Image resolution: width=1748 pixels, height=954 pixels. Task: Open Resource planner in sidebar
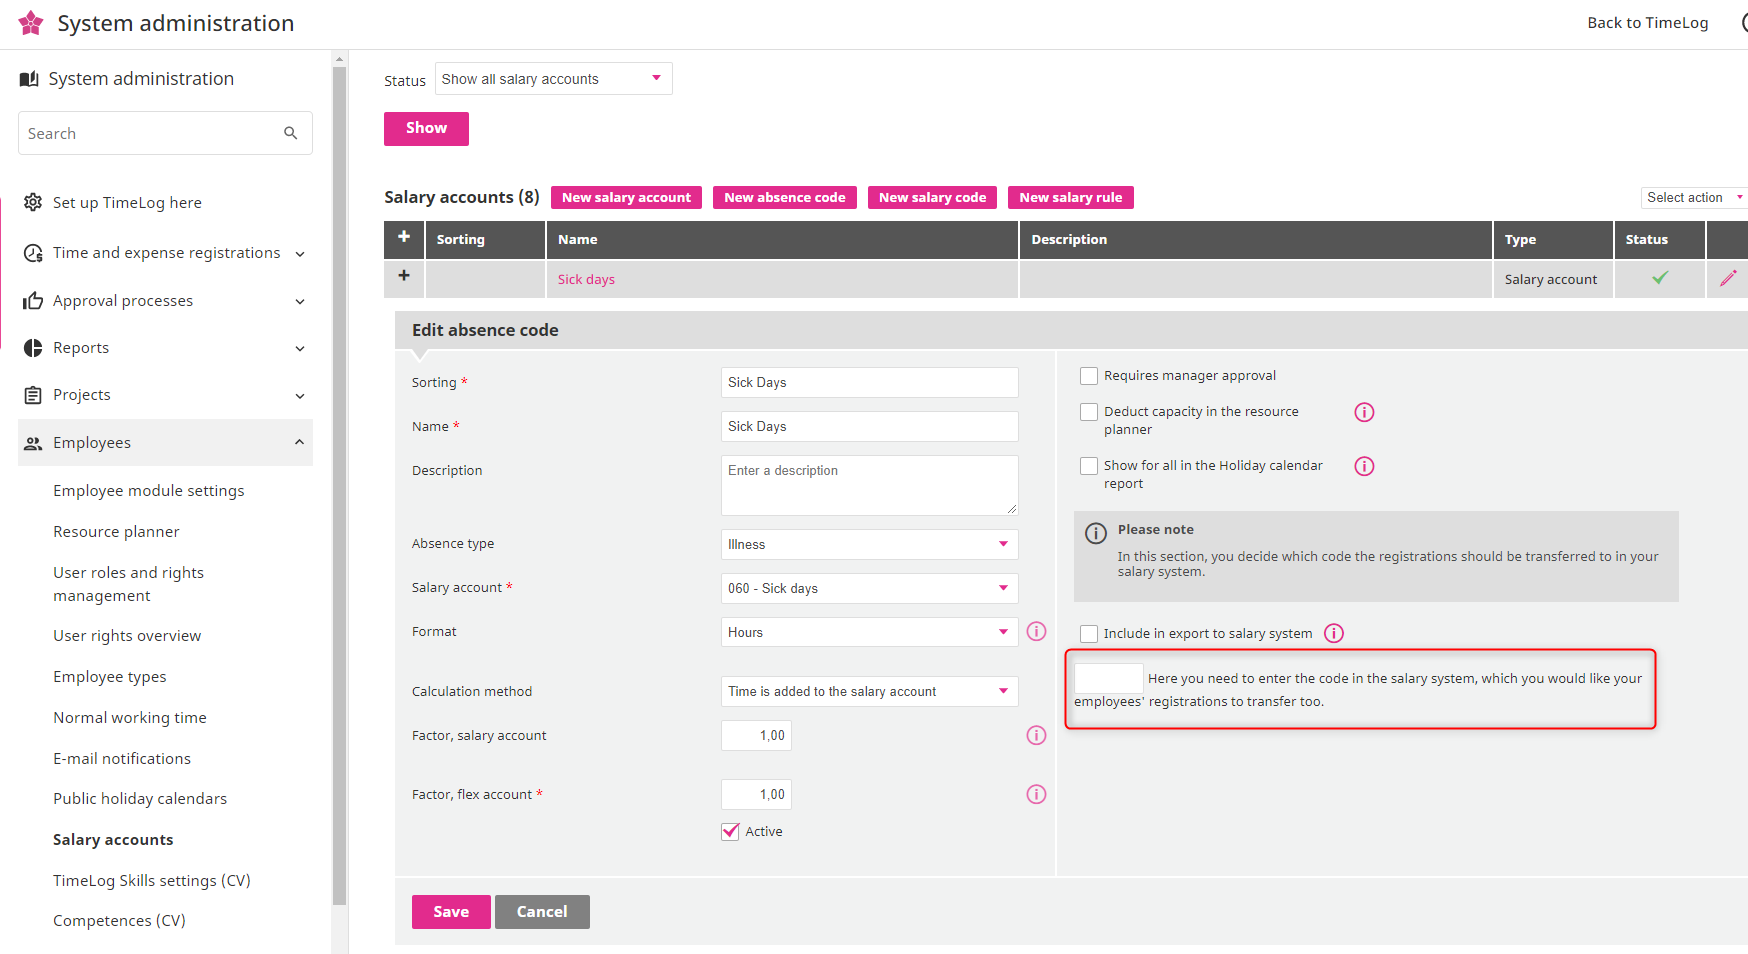pyautogui.click(x=116, y=532)
